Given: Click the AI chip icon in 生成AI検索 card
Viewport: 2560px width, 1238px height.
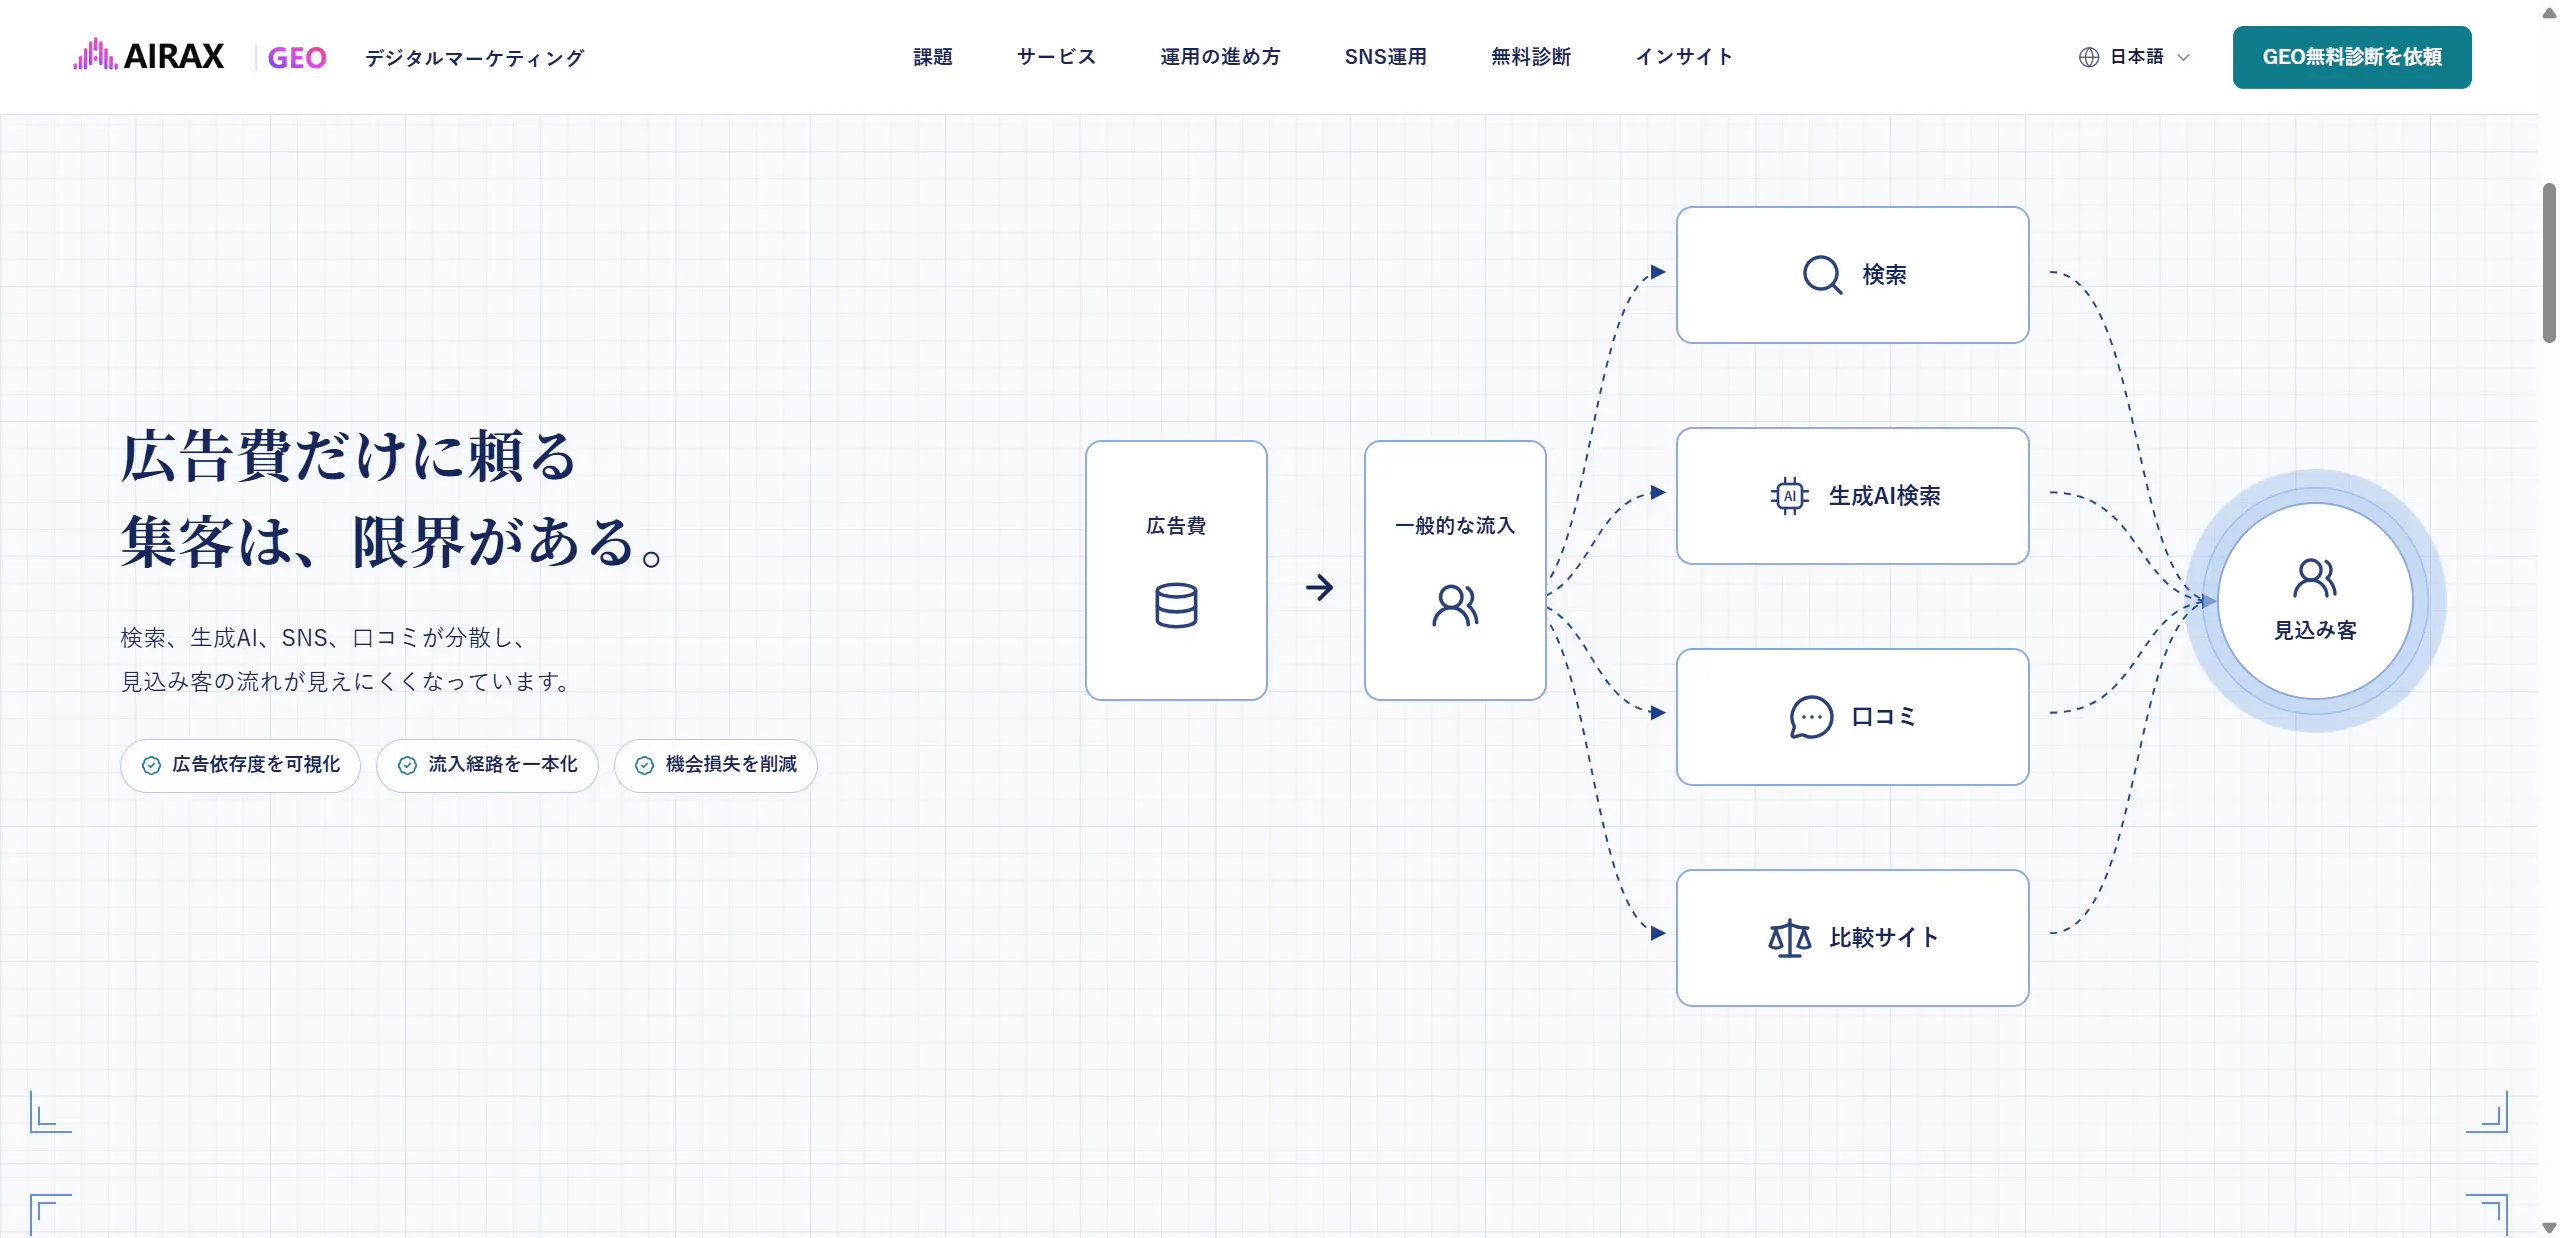Looking at the screenshot, I should (x=1790, y=496).
